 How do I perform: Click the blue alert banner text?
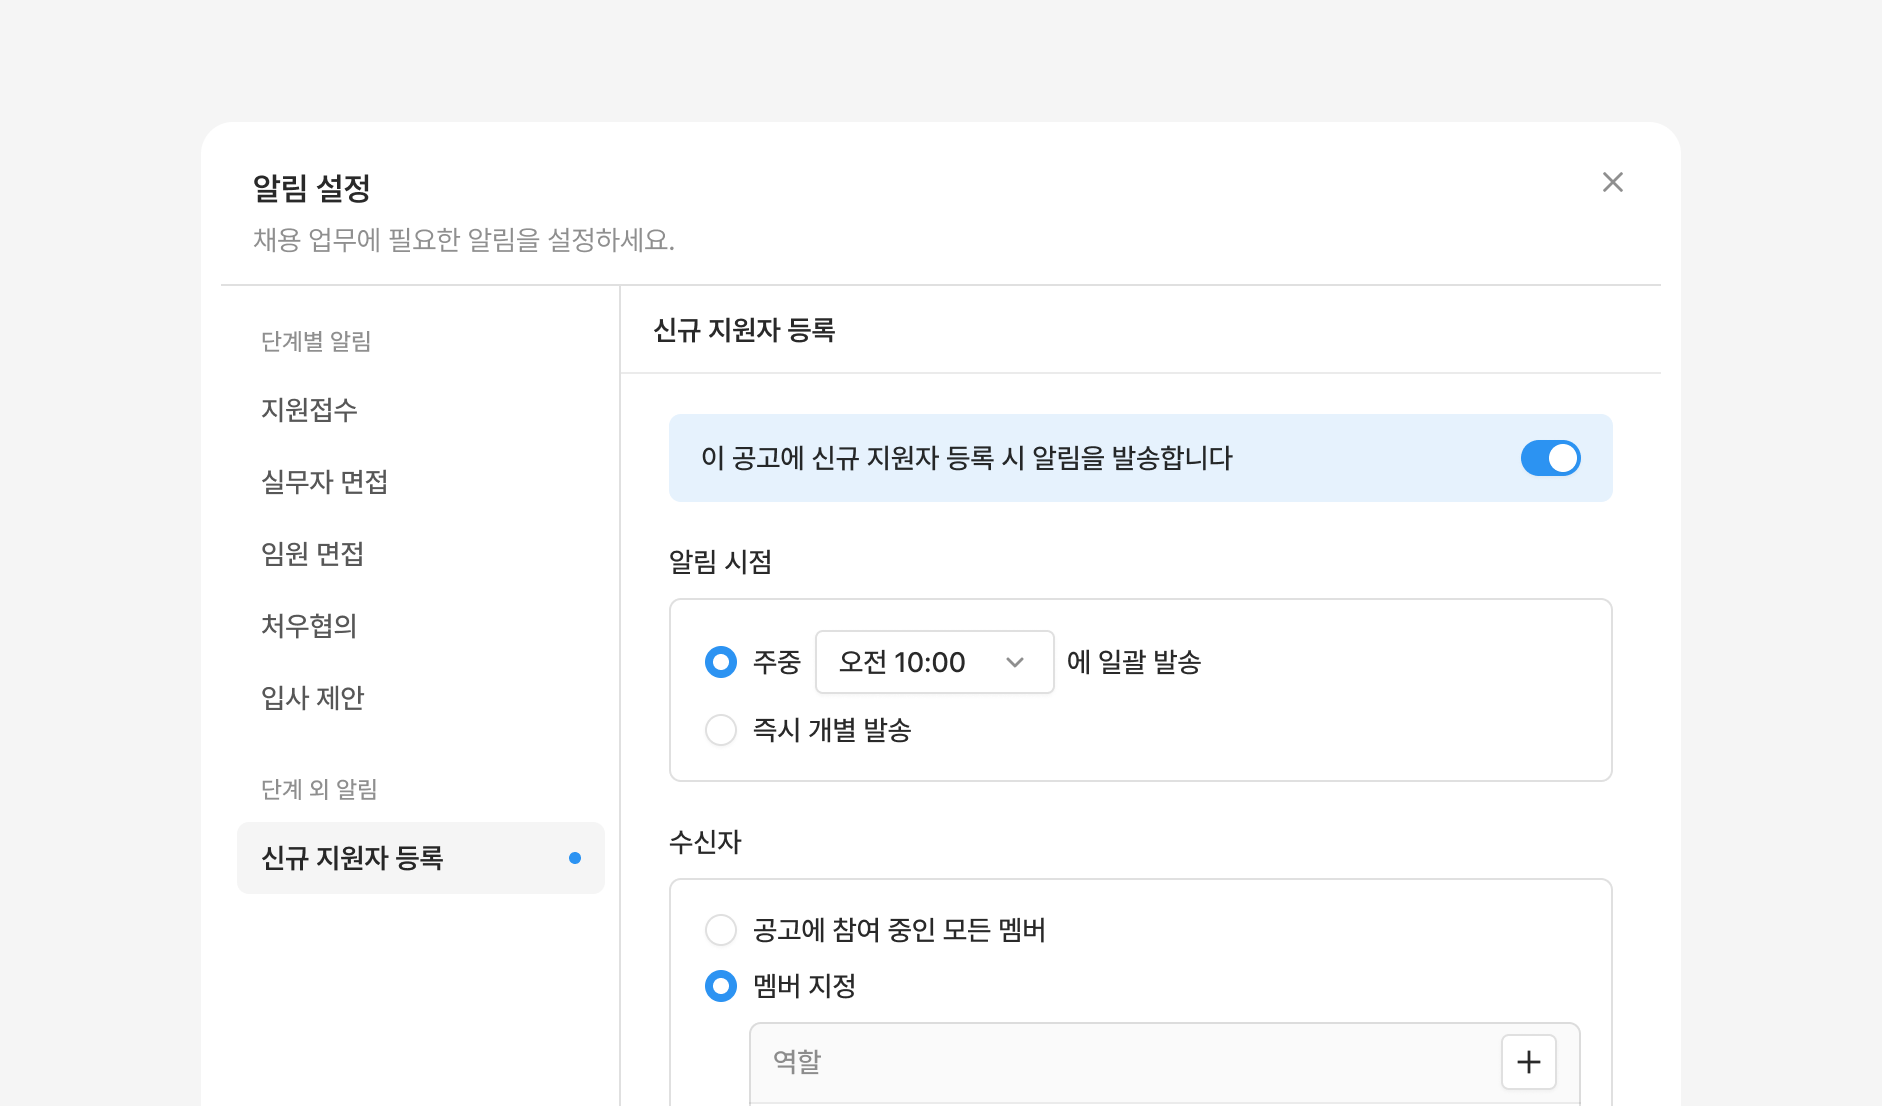(966, 458)
